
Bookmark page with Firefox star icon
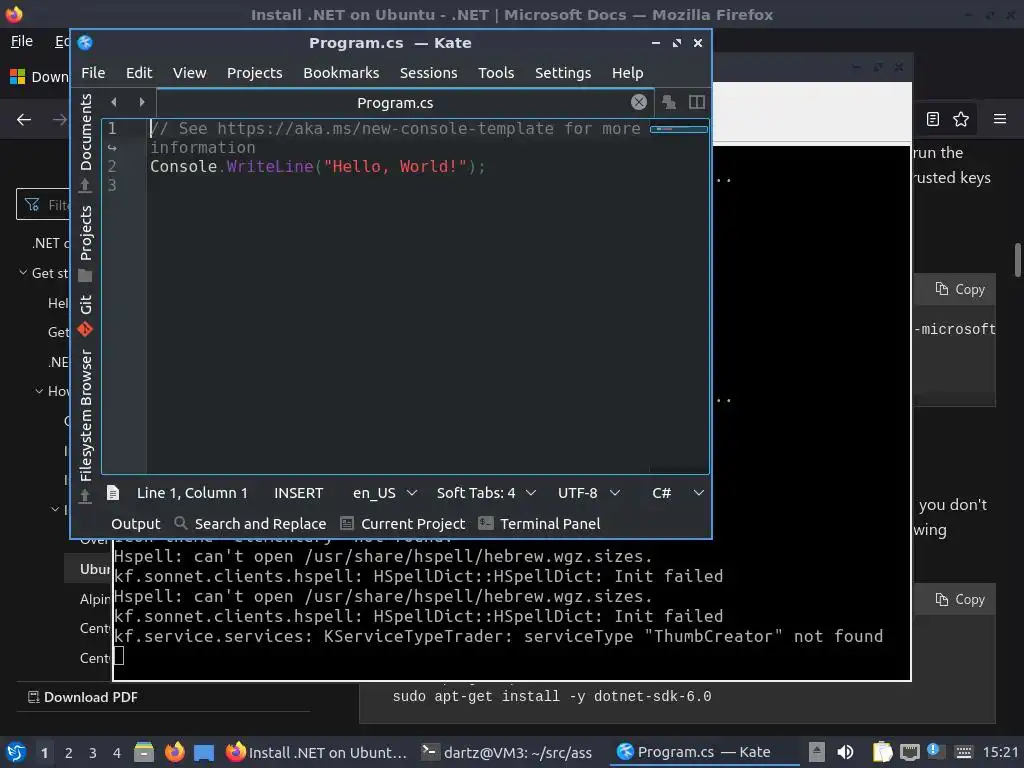pyautogui.click(x=961, y=119)
